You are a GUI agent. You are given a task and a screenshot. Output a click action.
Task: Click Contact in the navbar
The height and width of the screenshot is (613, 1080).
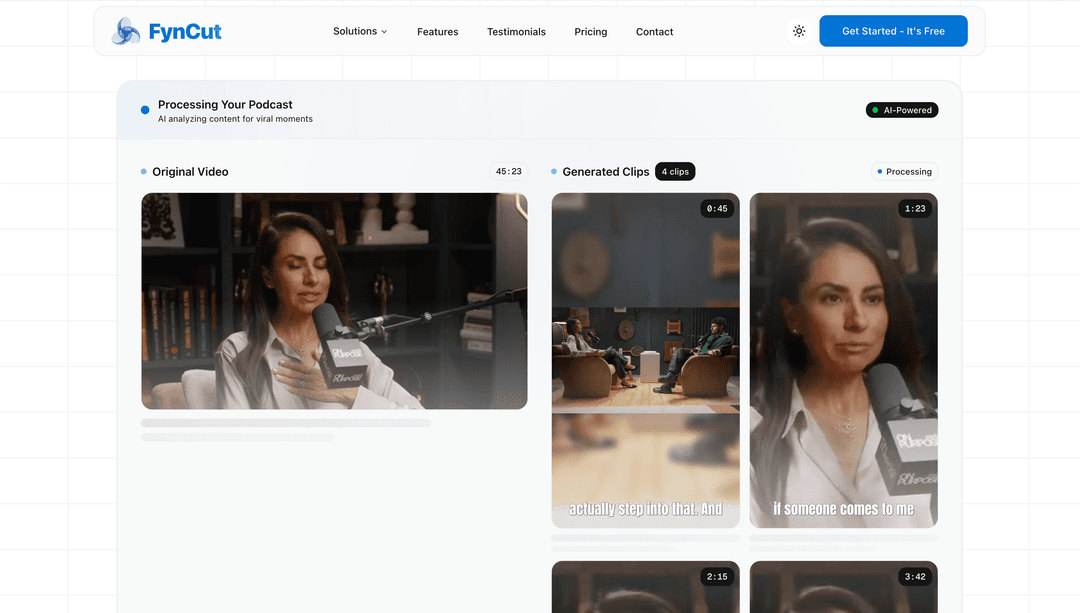pyautogui.click(x=654, y=31)
